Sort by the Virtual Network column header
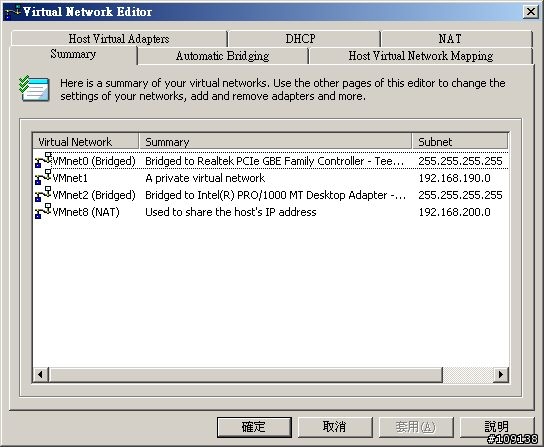Screen dimensions: 544x447 click(86, 142)
